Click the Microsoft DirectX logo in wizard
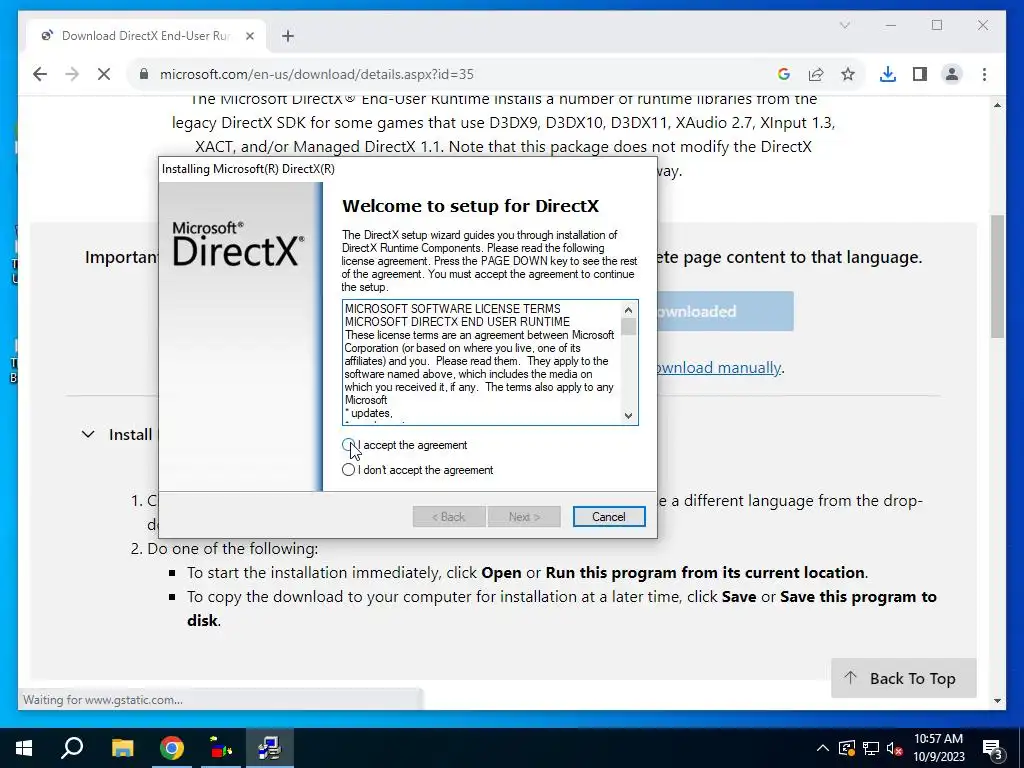 238,244
